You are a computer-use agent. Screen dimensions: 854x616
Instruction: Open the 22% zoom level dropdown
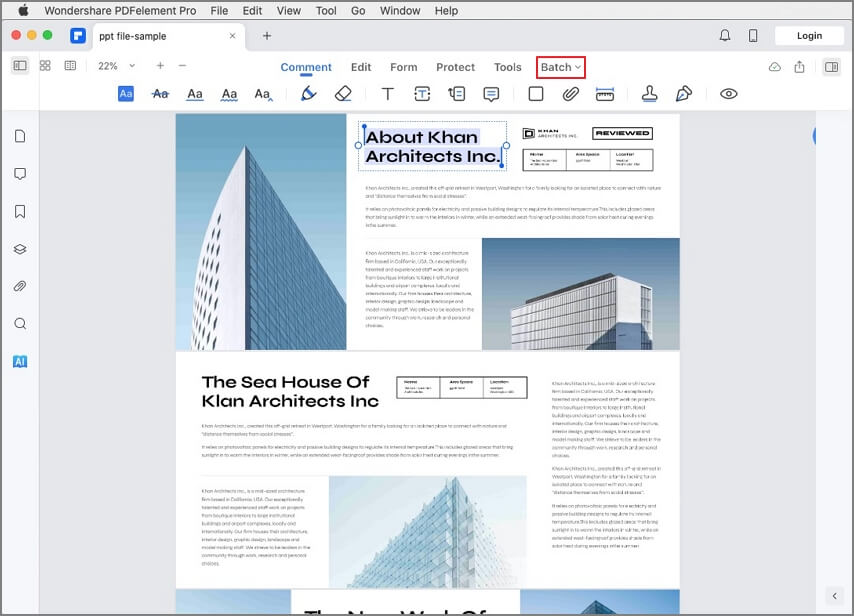click(x=117, y=66)
